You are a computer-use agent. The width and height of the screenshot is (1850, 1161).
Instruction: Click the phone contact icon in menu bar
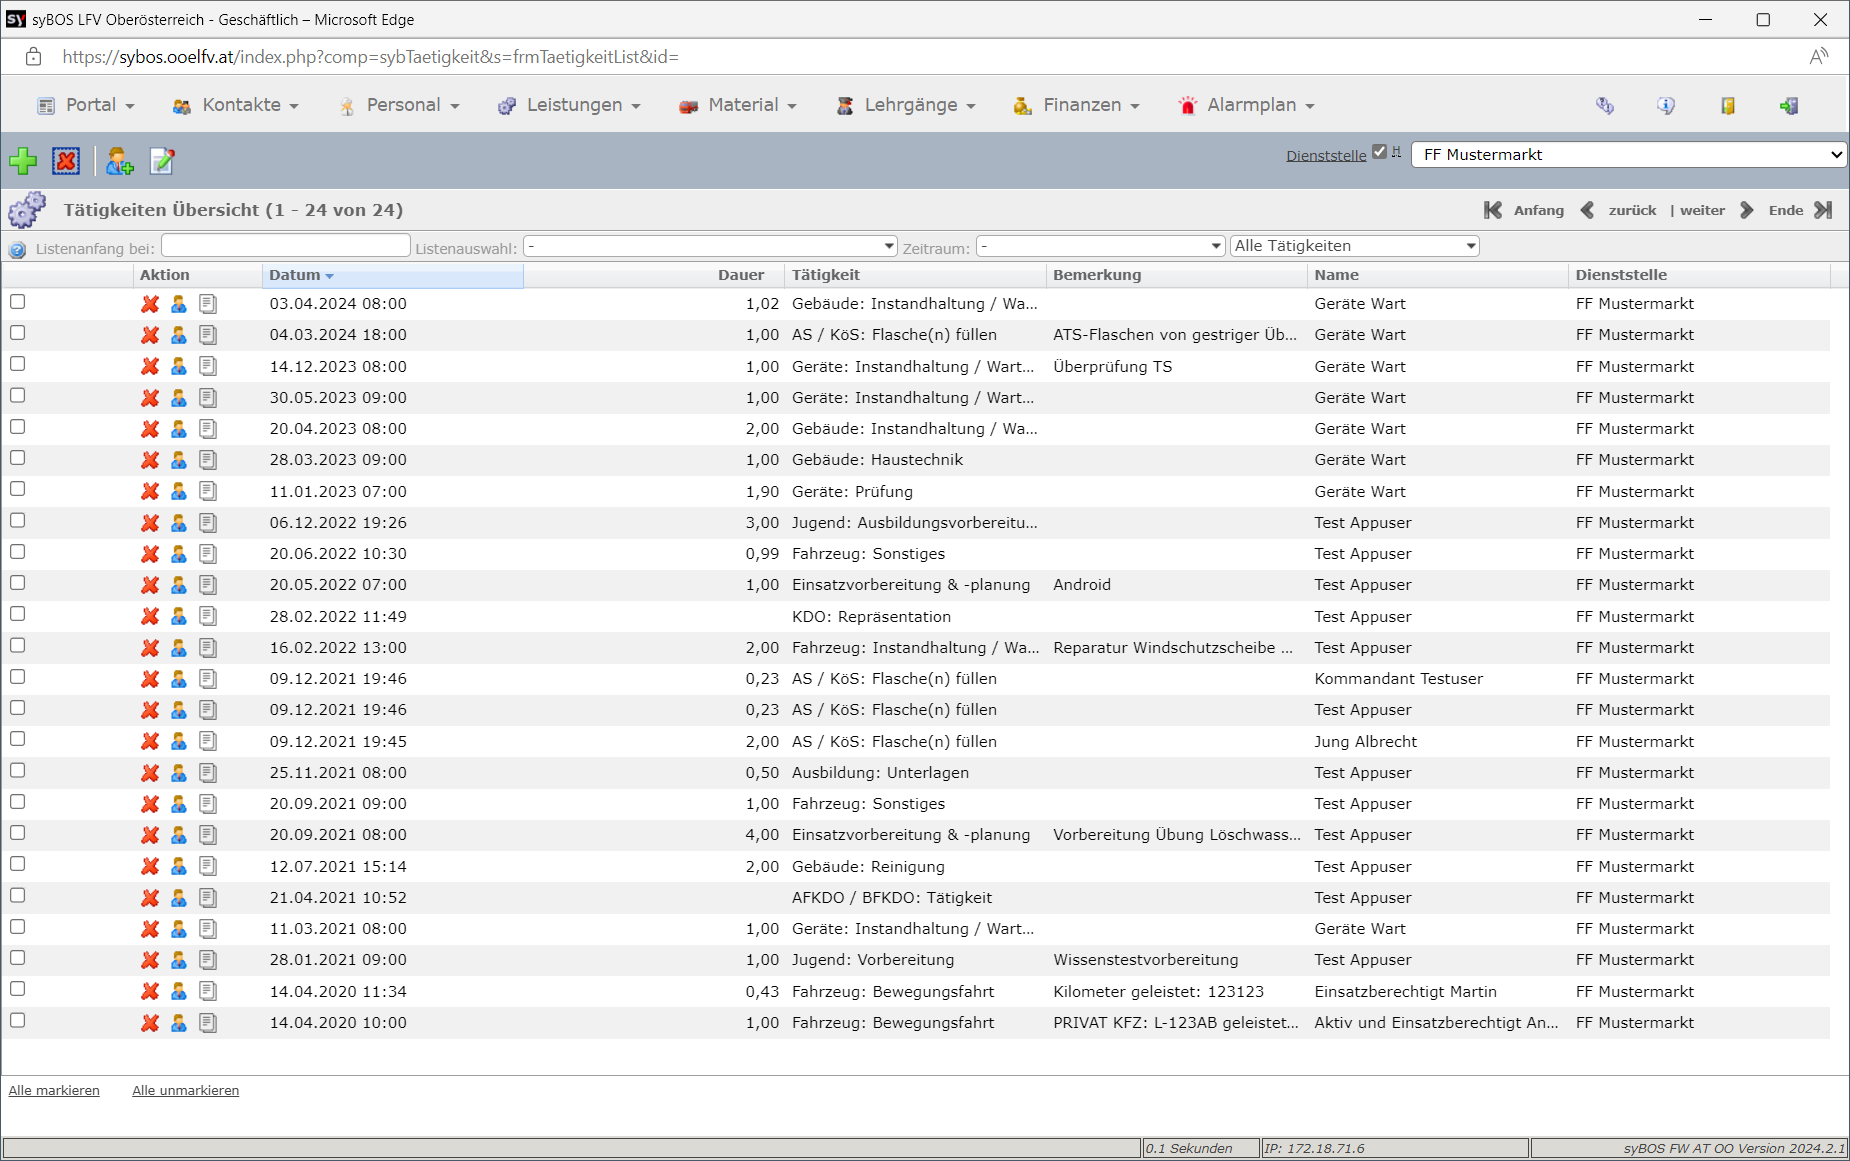point(1605,105)
